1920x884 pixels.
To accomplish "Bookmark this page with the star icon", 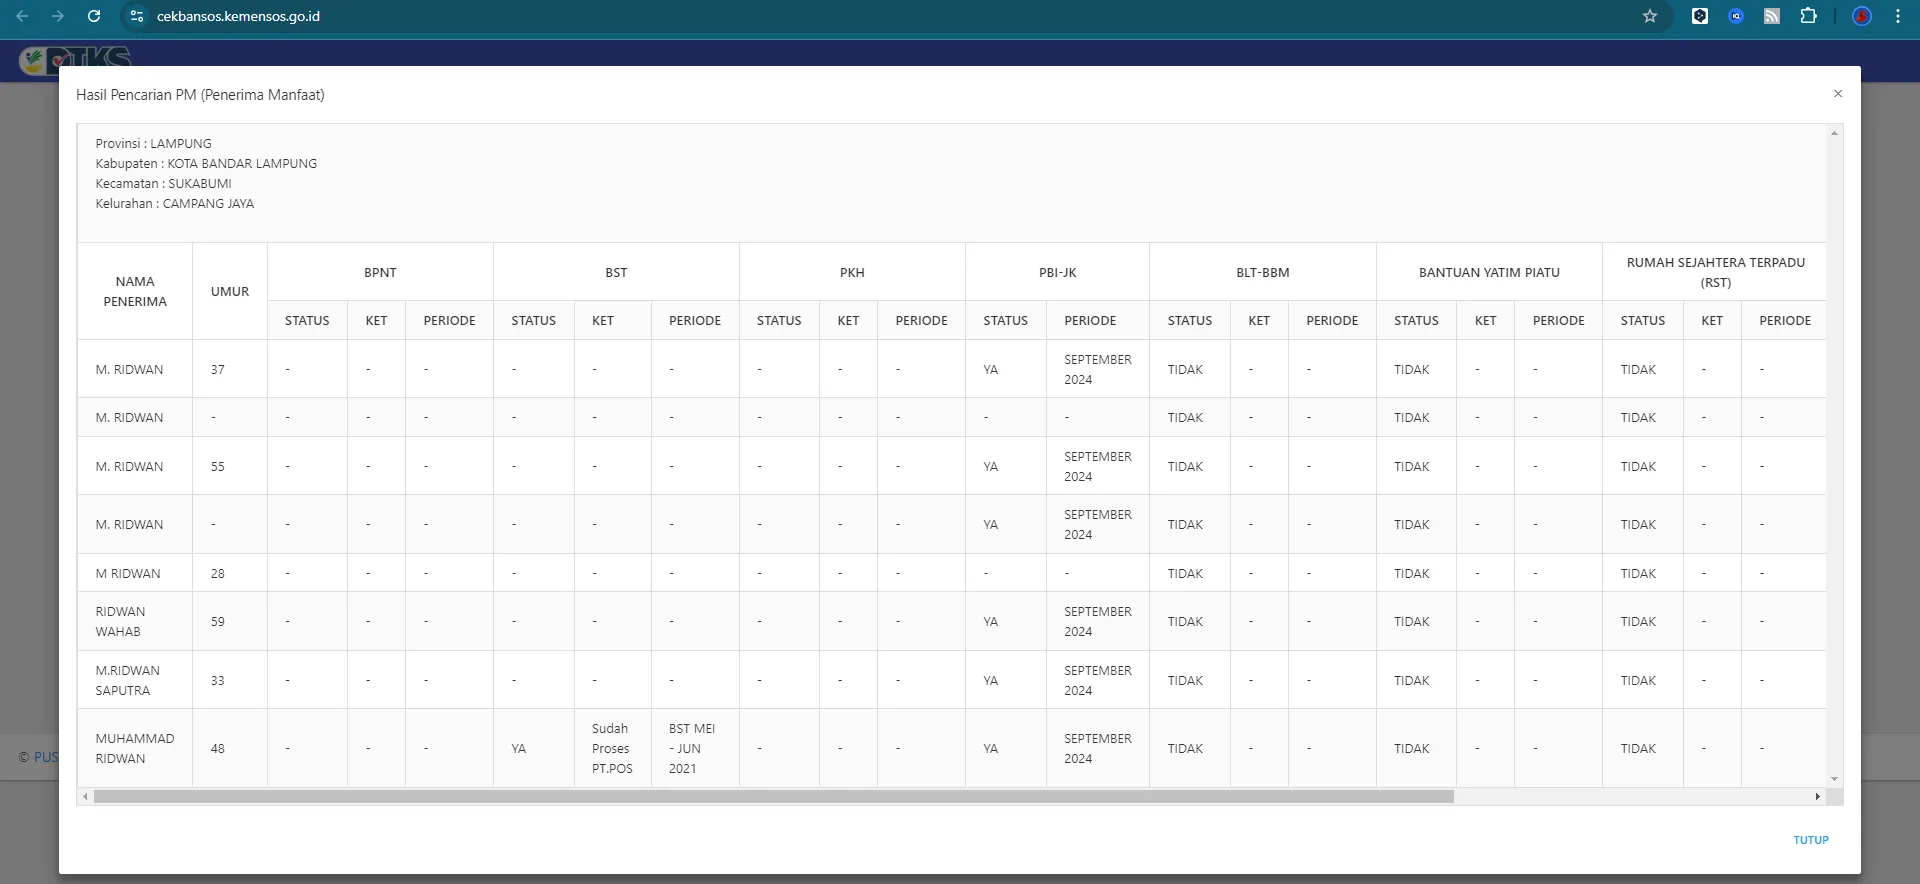I will (1650, 16).
